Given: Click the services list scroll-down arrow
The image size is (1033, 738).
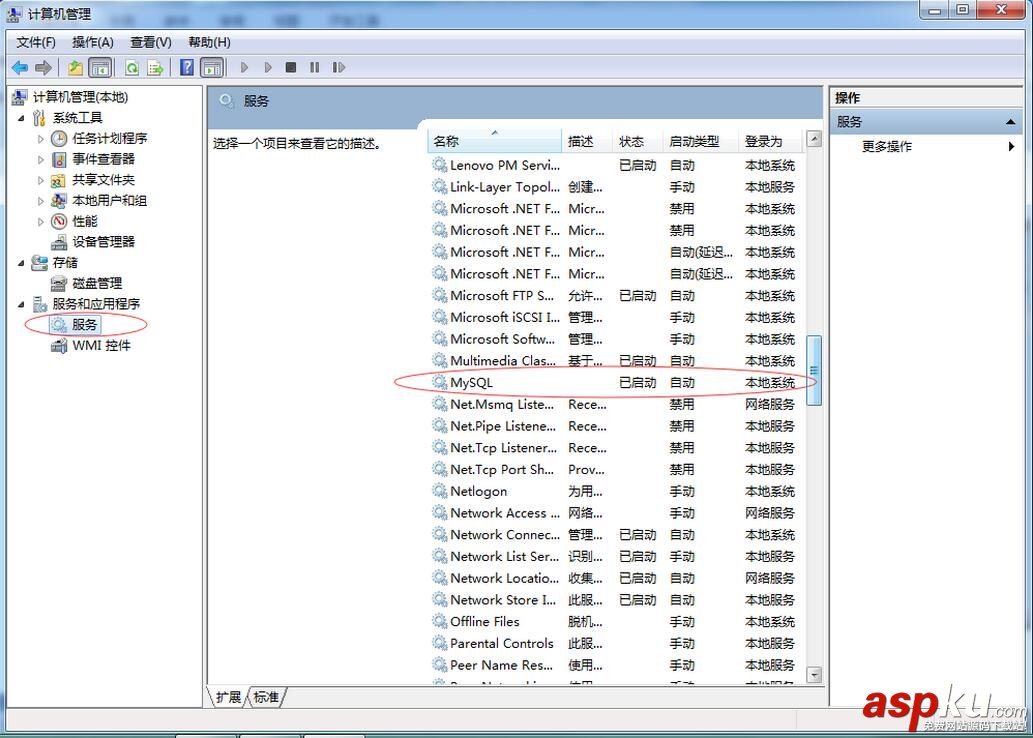Looking at the screenshot, I should (x=814, y=674).
